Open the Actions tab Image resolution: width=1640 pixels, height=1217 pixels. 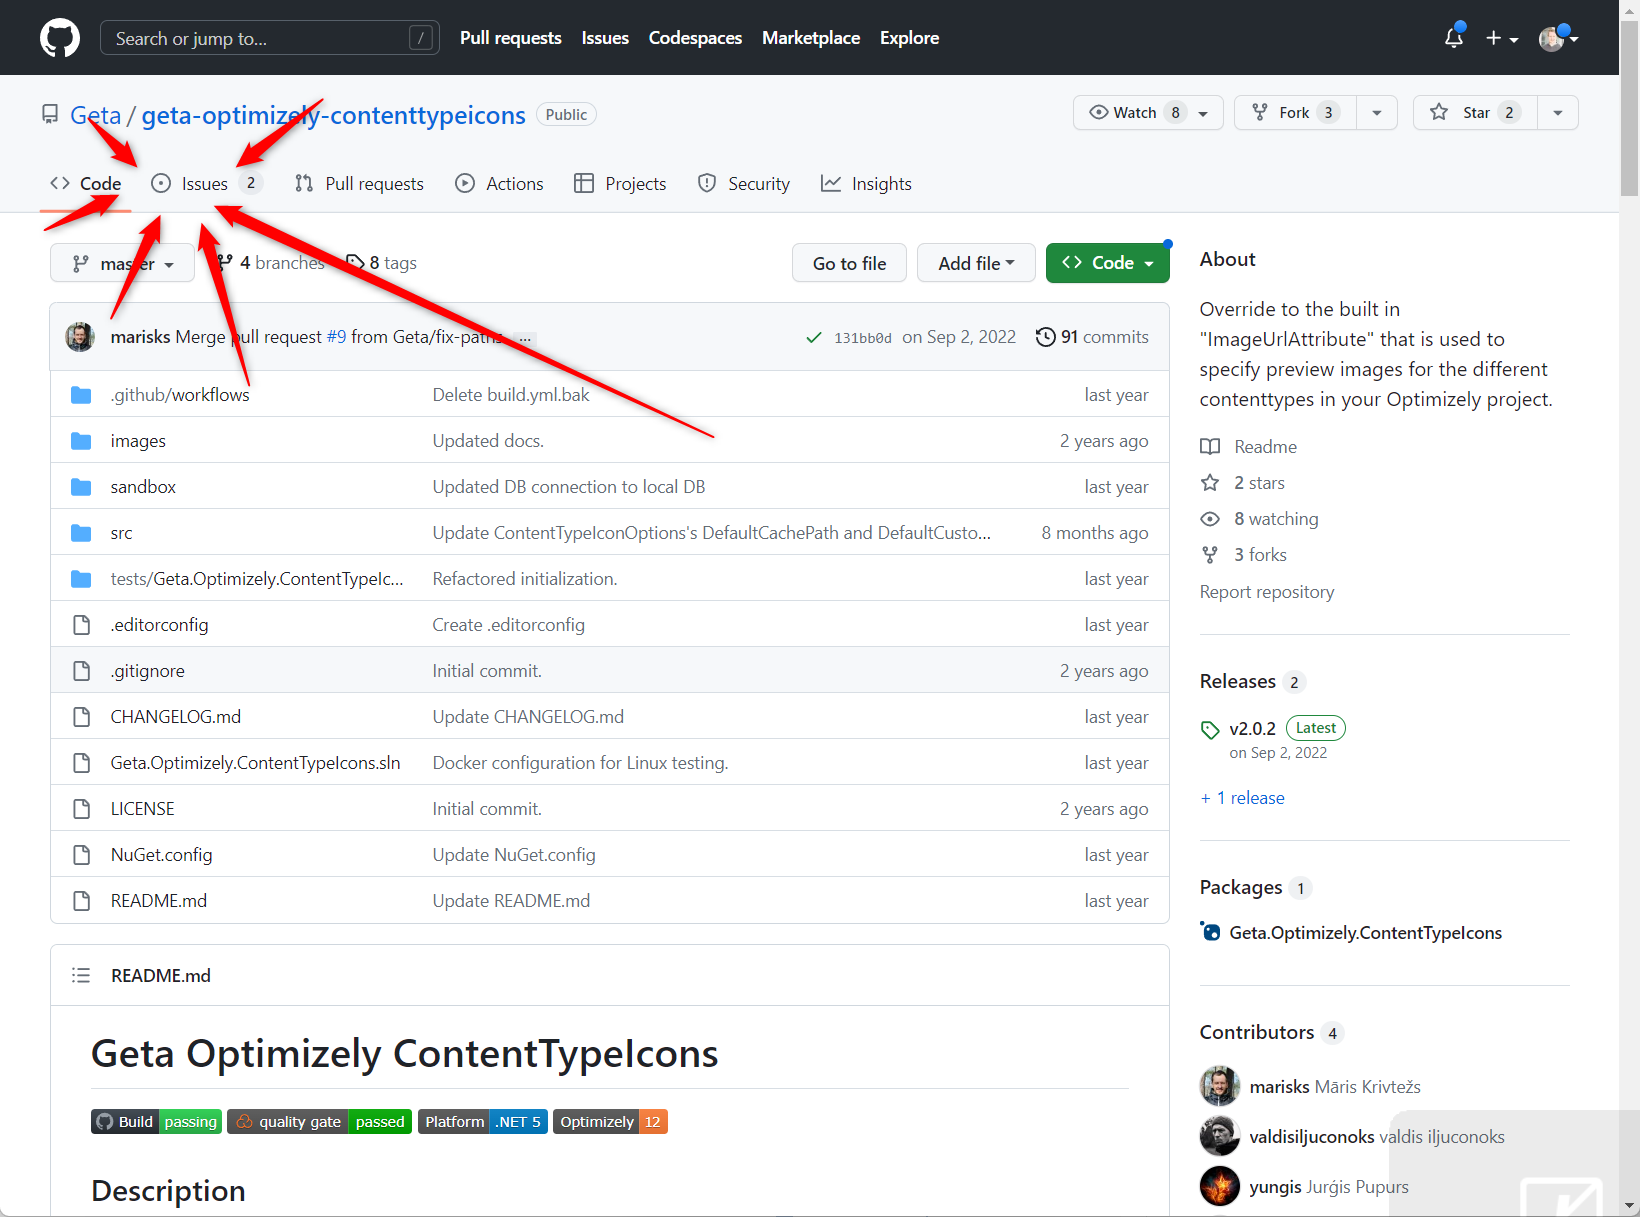point(500,184)
